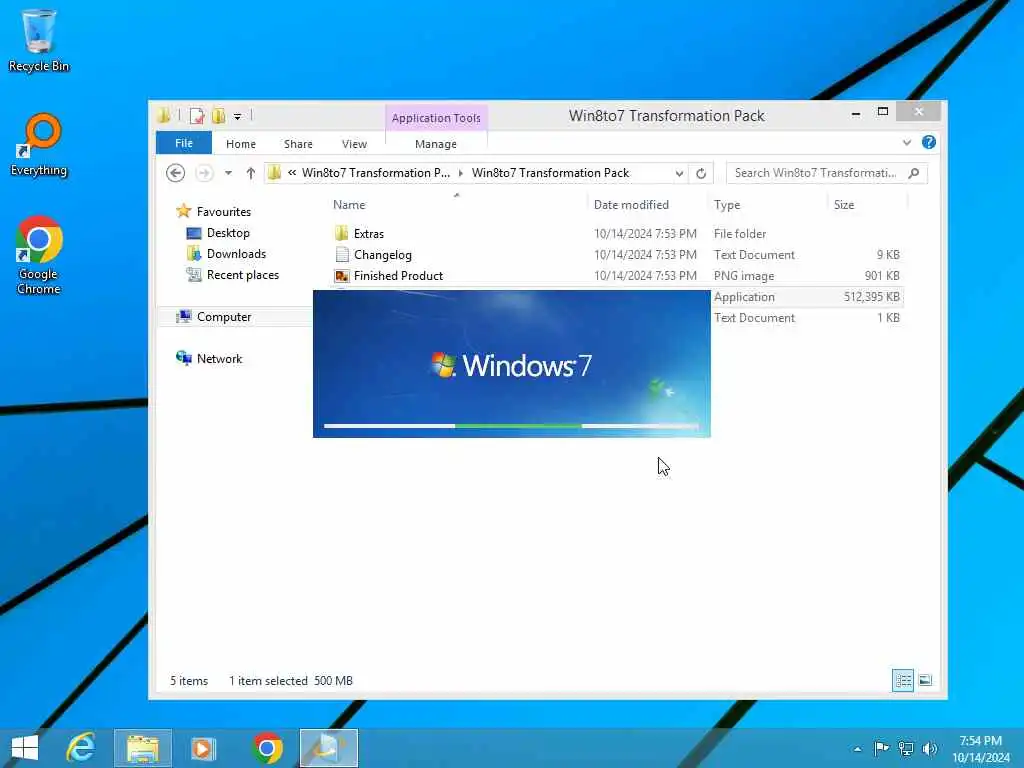The width and height of the screenshot is (1024, 768).
Task: Go forward using the Forward arrow
Action: 204,173
